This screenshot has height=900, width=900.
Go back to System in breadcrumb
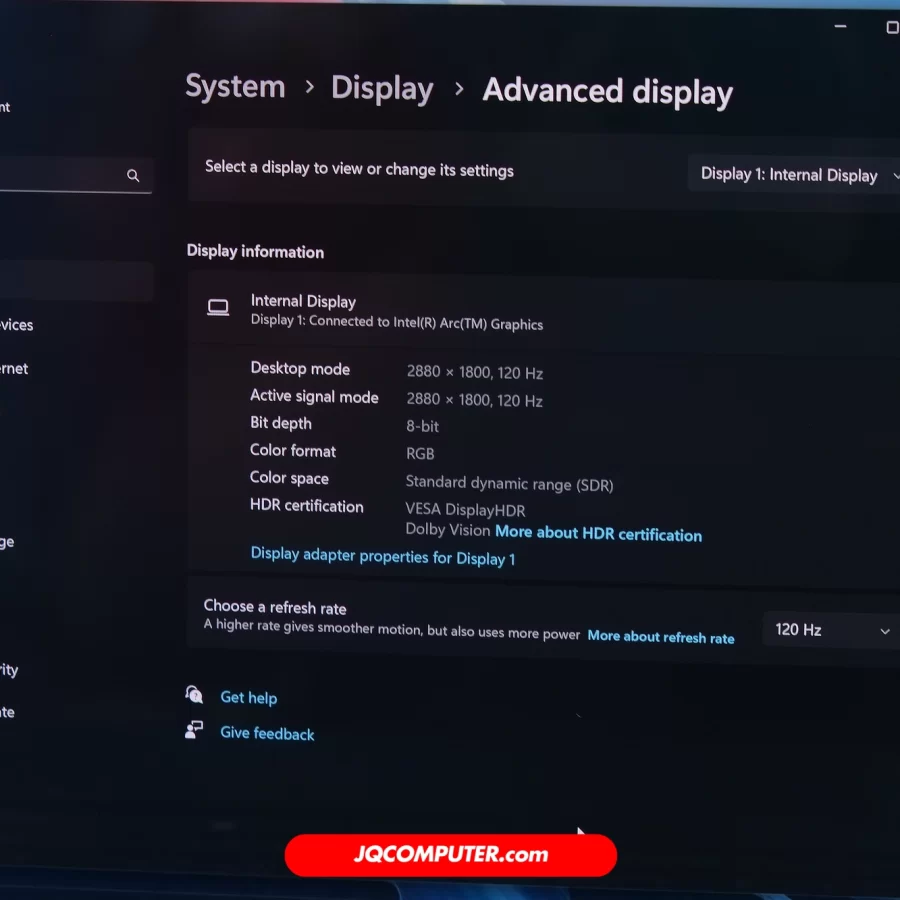pyautogui.click(x=235, y=87)
